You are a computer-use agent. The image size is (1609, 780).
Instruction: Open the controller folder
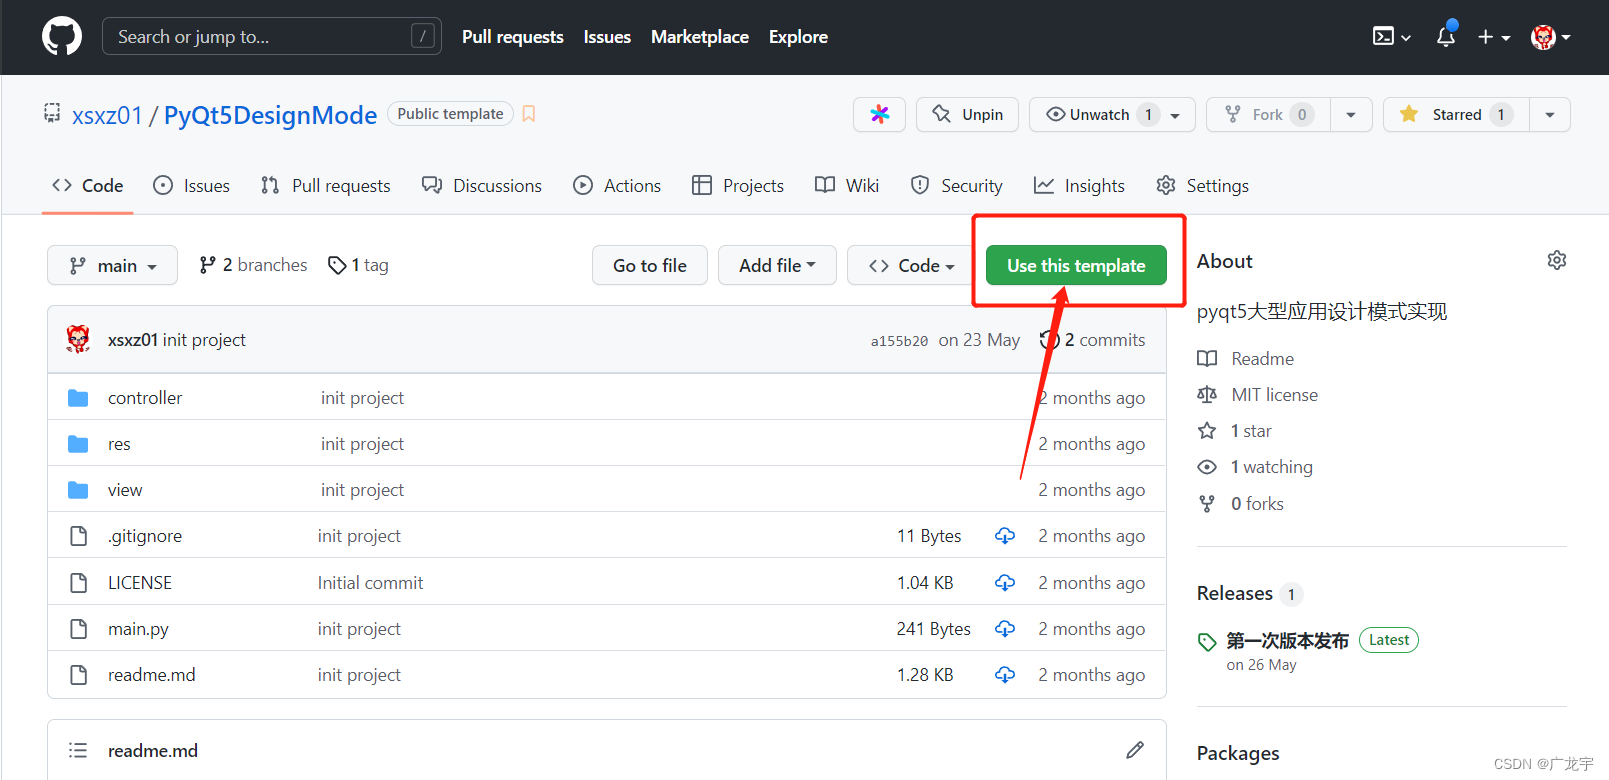pyautogui.click(x=145, y=398)
